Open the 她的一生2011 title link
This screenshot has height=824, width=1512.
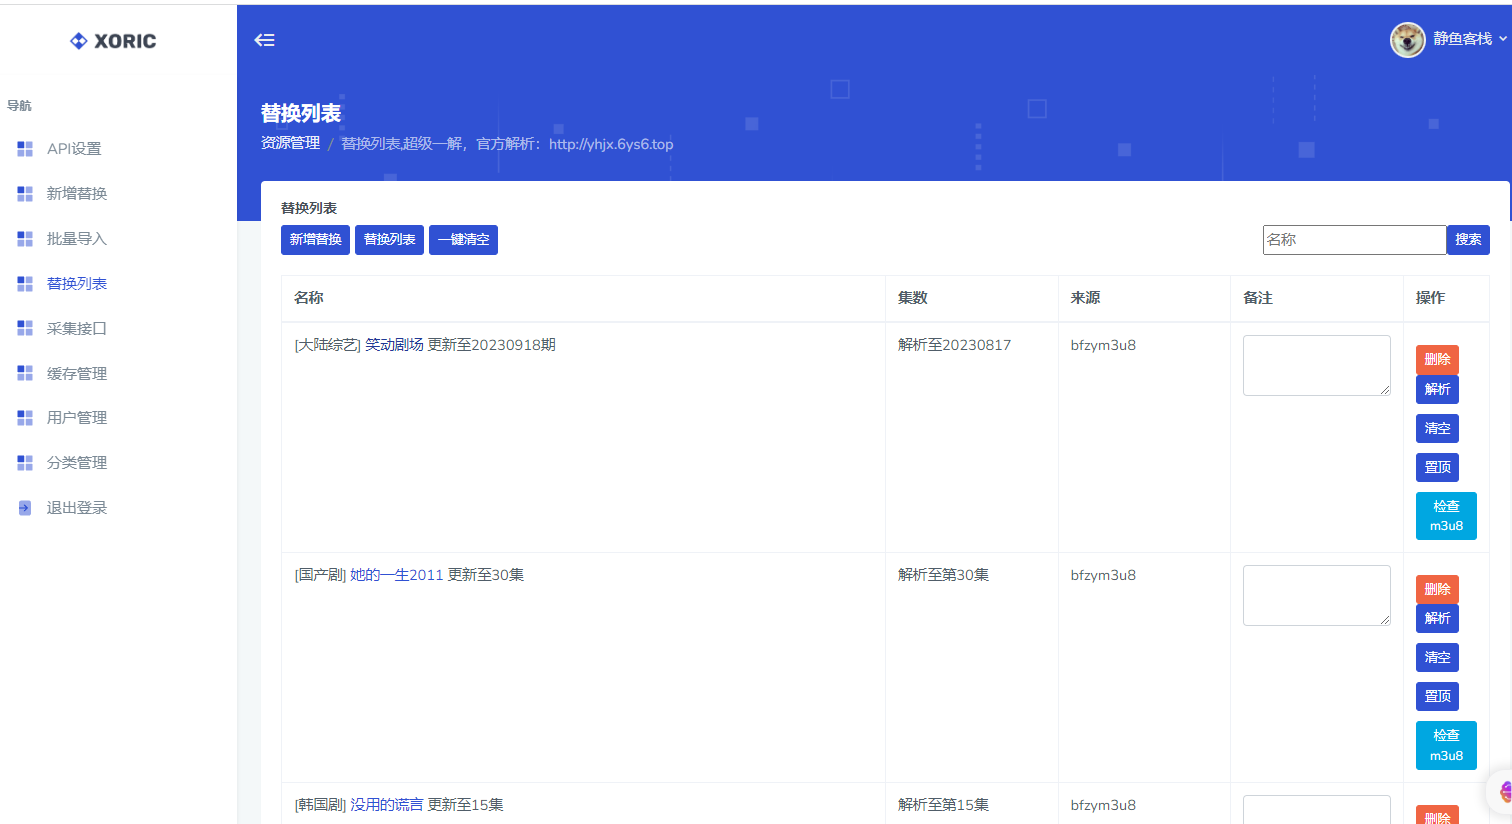coord(396,575)
